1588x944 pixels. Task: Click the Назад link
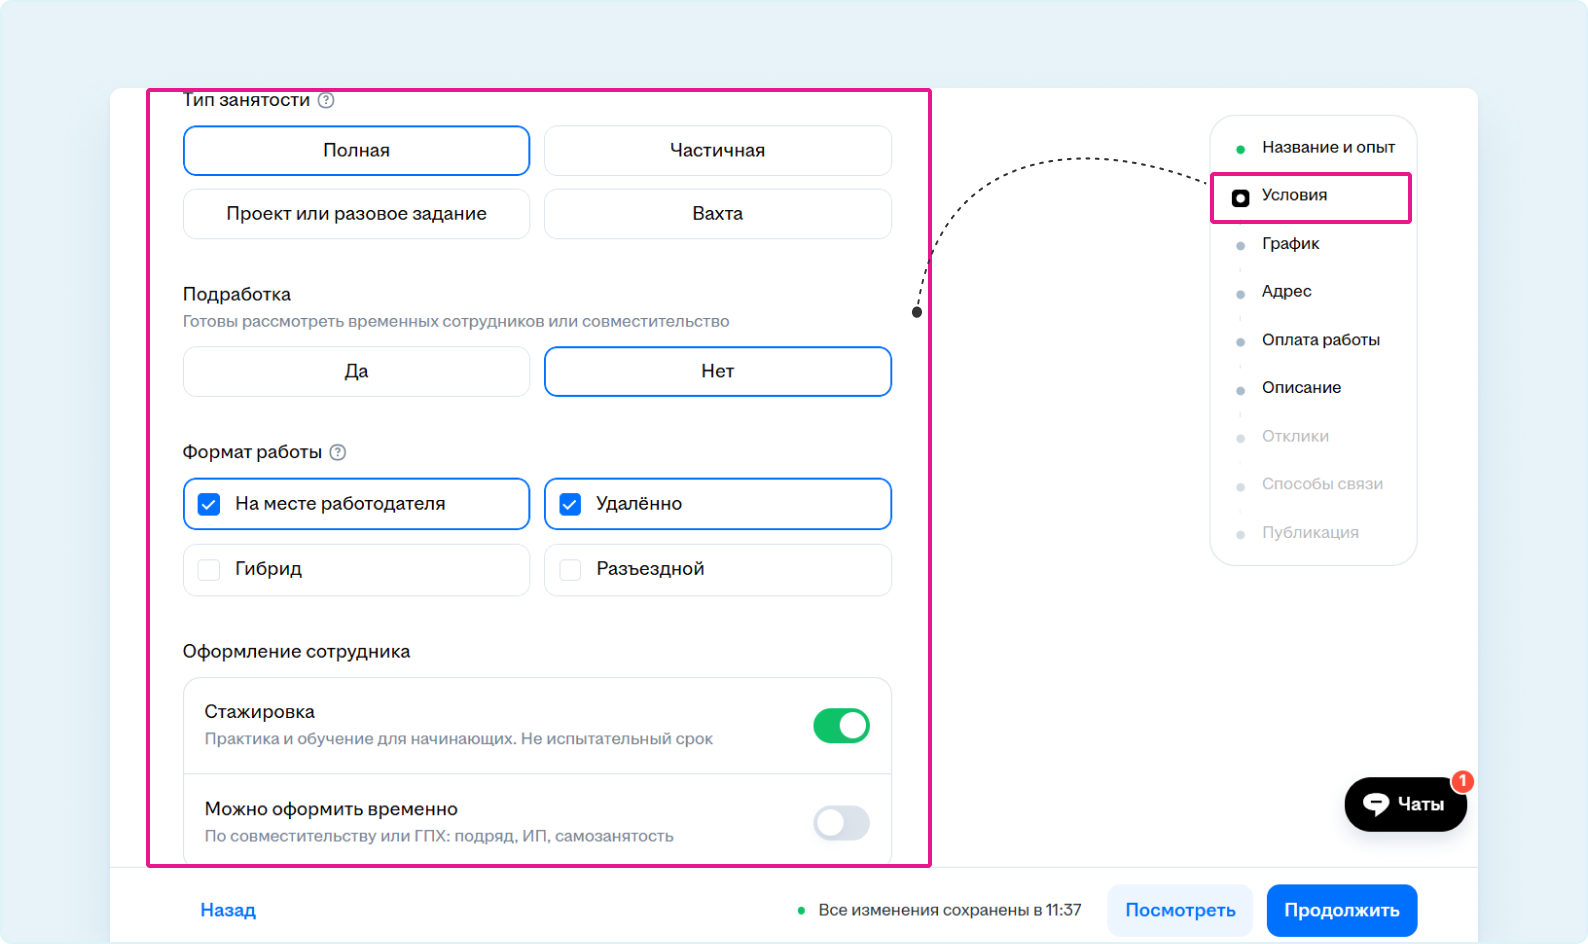click(228, 910)
